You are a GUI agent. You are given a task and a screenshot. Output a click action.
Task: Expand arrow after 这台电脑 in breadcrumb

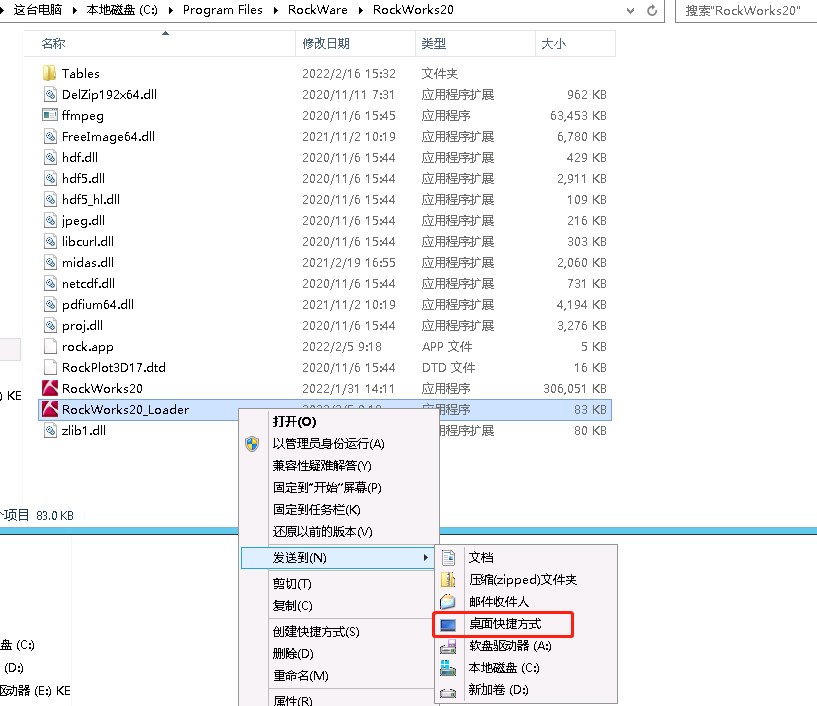point(74,10)
